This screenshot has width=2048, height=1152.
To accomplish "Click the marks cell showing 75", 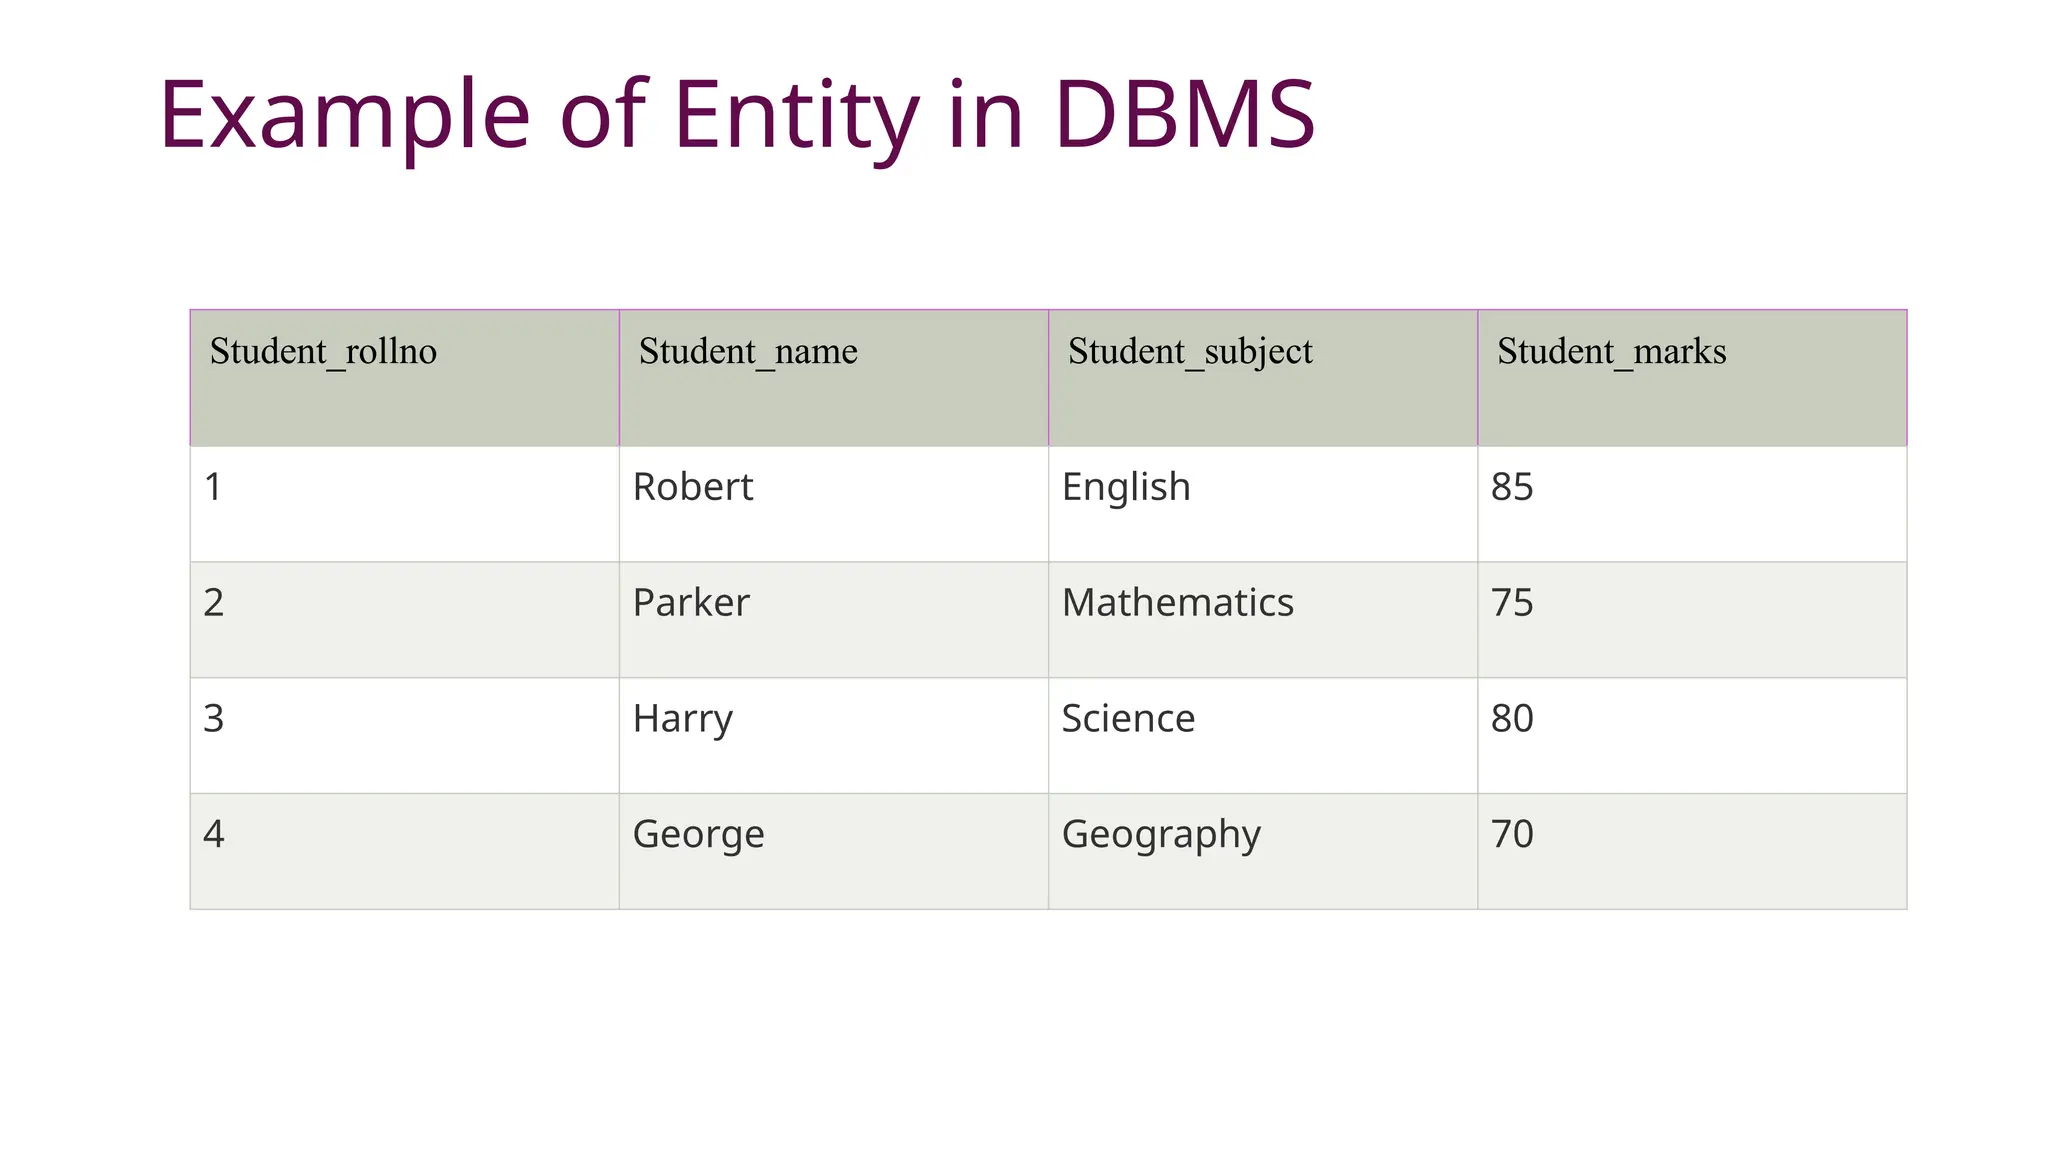I will click(x=1691, y=619).
